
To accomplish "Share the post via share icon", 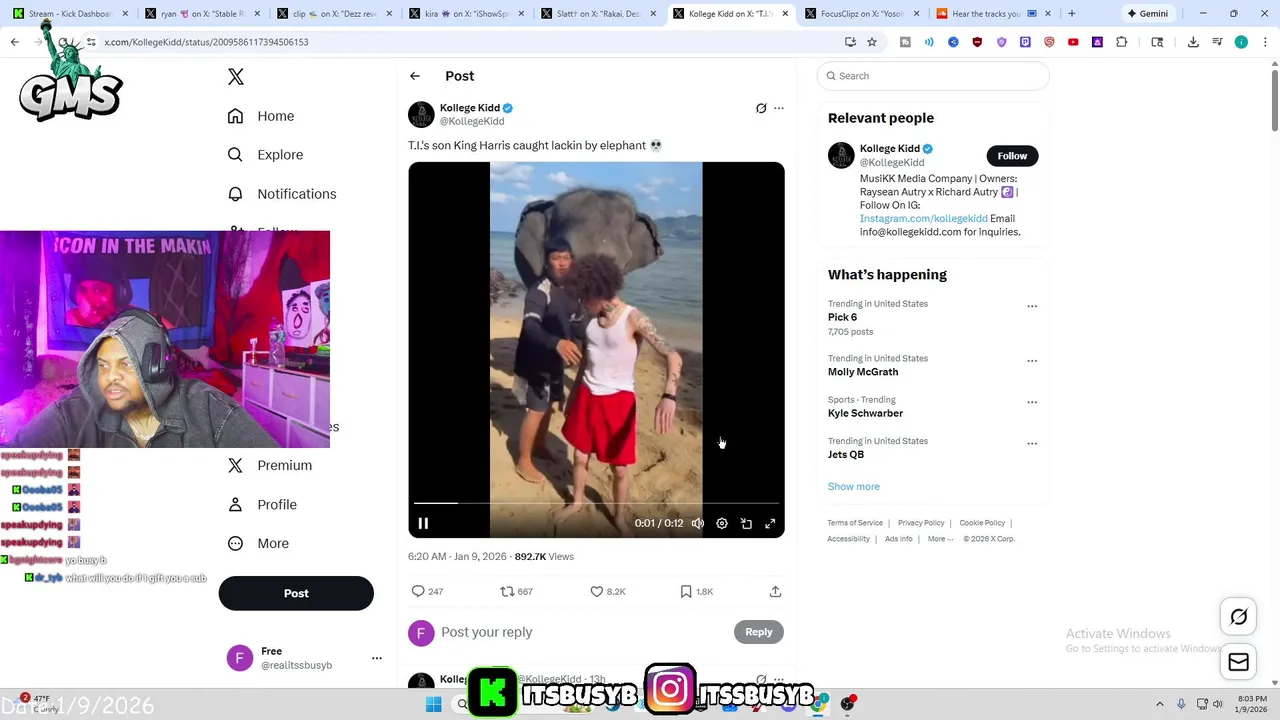I will [x=775, y=591].
